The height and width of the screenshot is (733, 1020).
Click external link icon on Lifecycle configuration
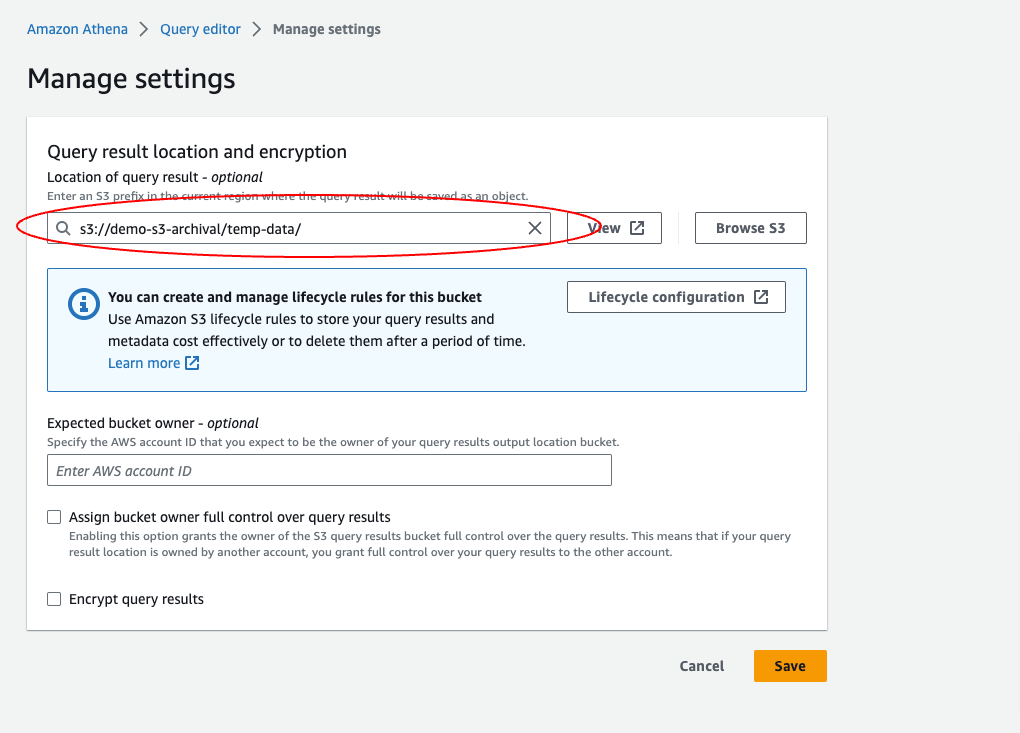tap(761, 297)
